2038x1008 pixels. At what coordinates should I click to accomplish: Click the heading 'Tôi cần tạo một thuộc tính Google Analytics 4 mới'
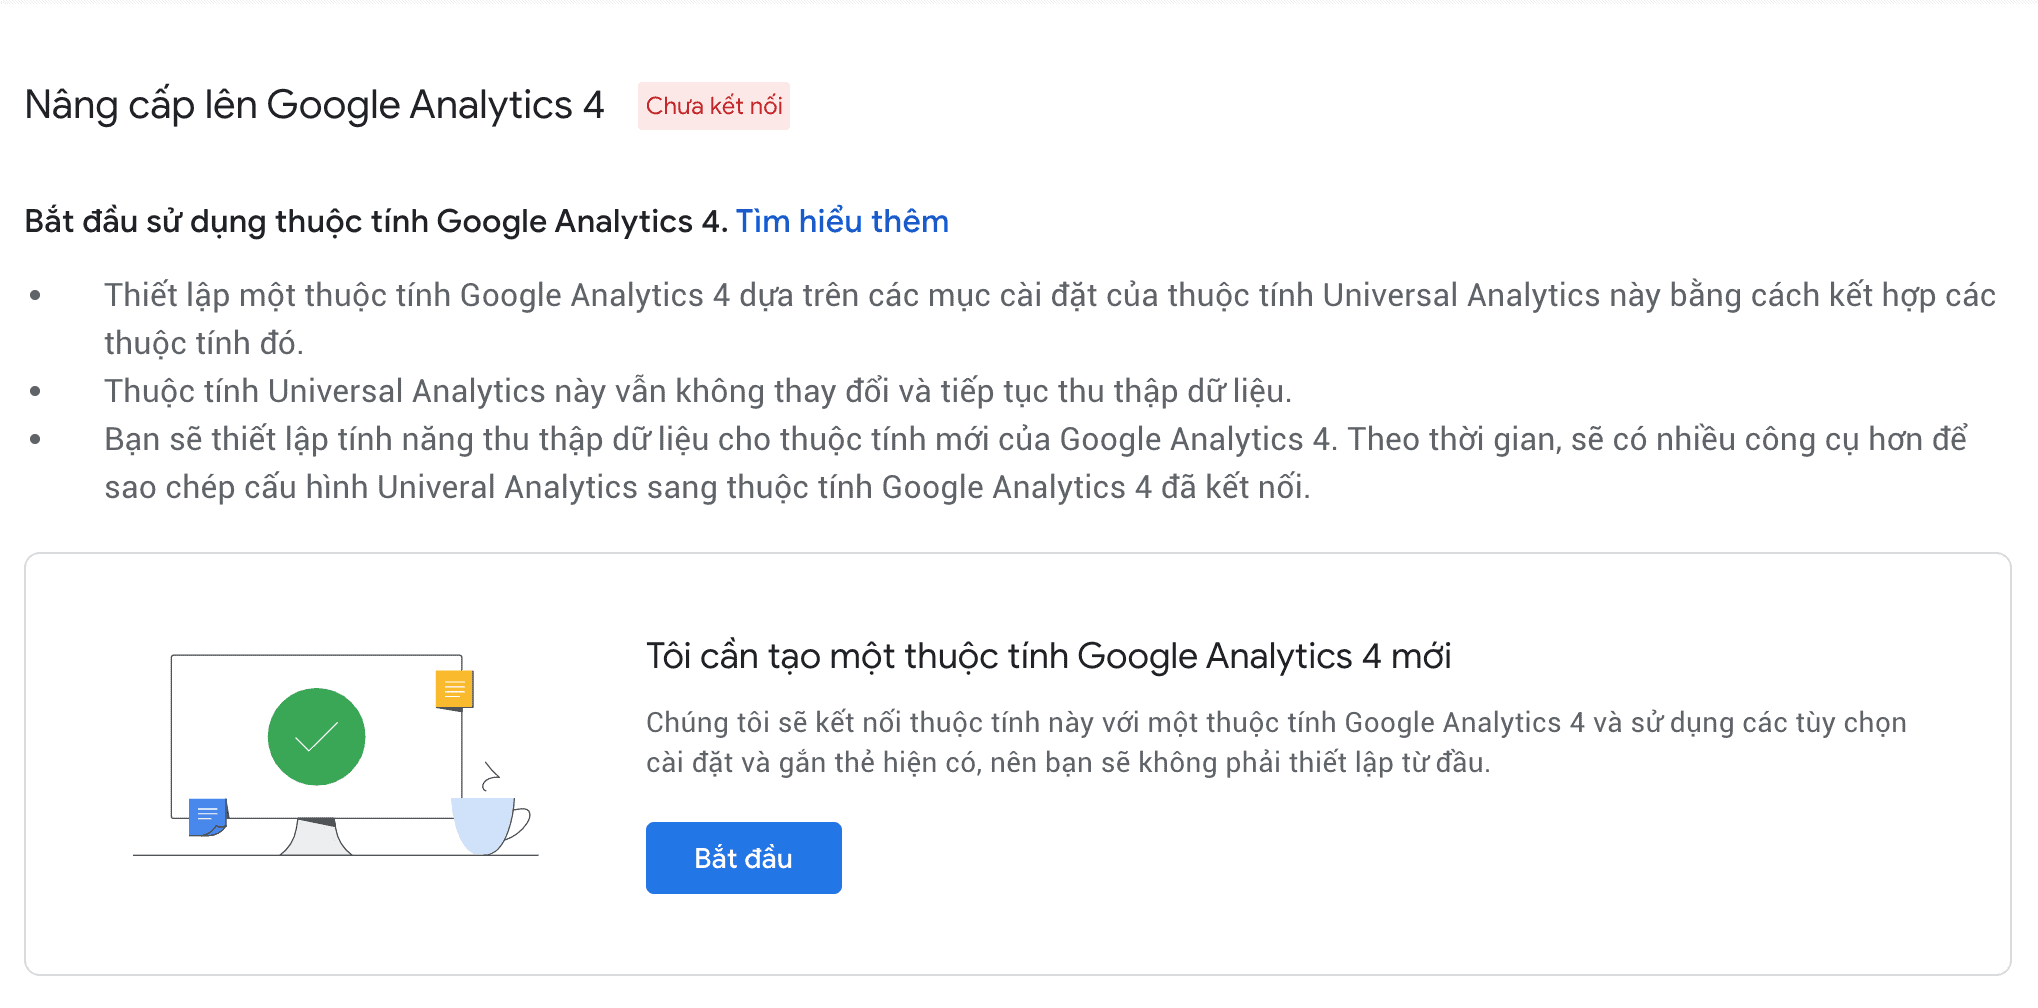tap(1048, 656)
